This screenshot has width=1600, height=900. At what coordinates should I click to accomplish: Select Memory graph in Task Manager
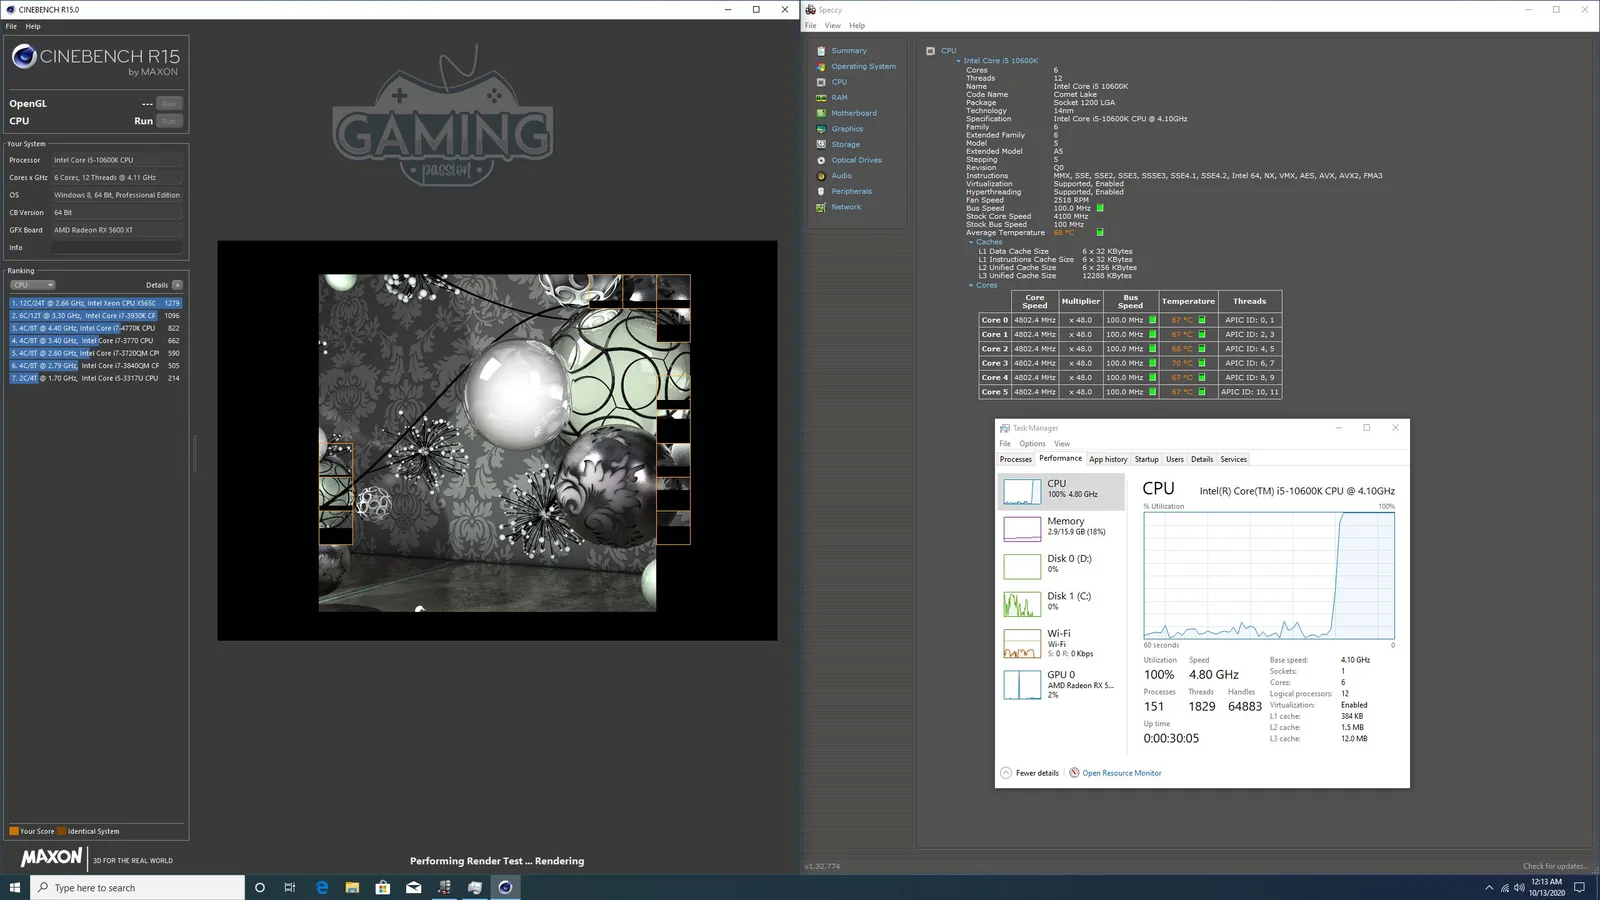pos(1022,528)
